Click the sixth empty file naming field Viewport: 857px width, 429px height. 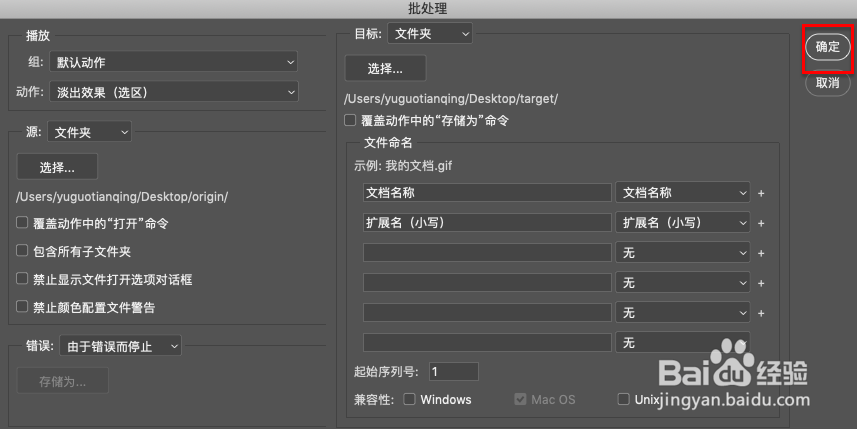(x=487, y=343)
